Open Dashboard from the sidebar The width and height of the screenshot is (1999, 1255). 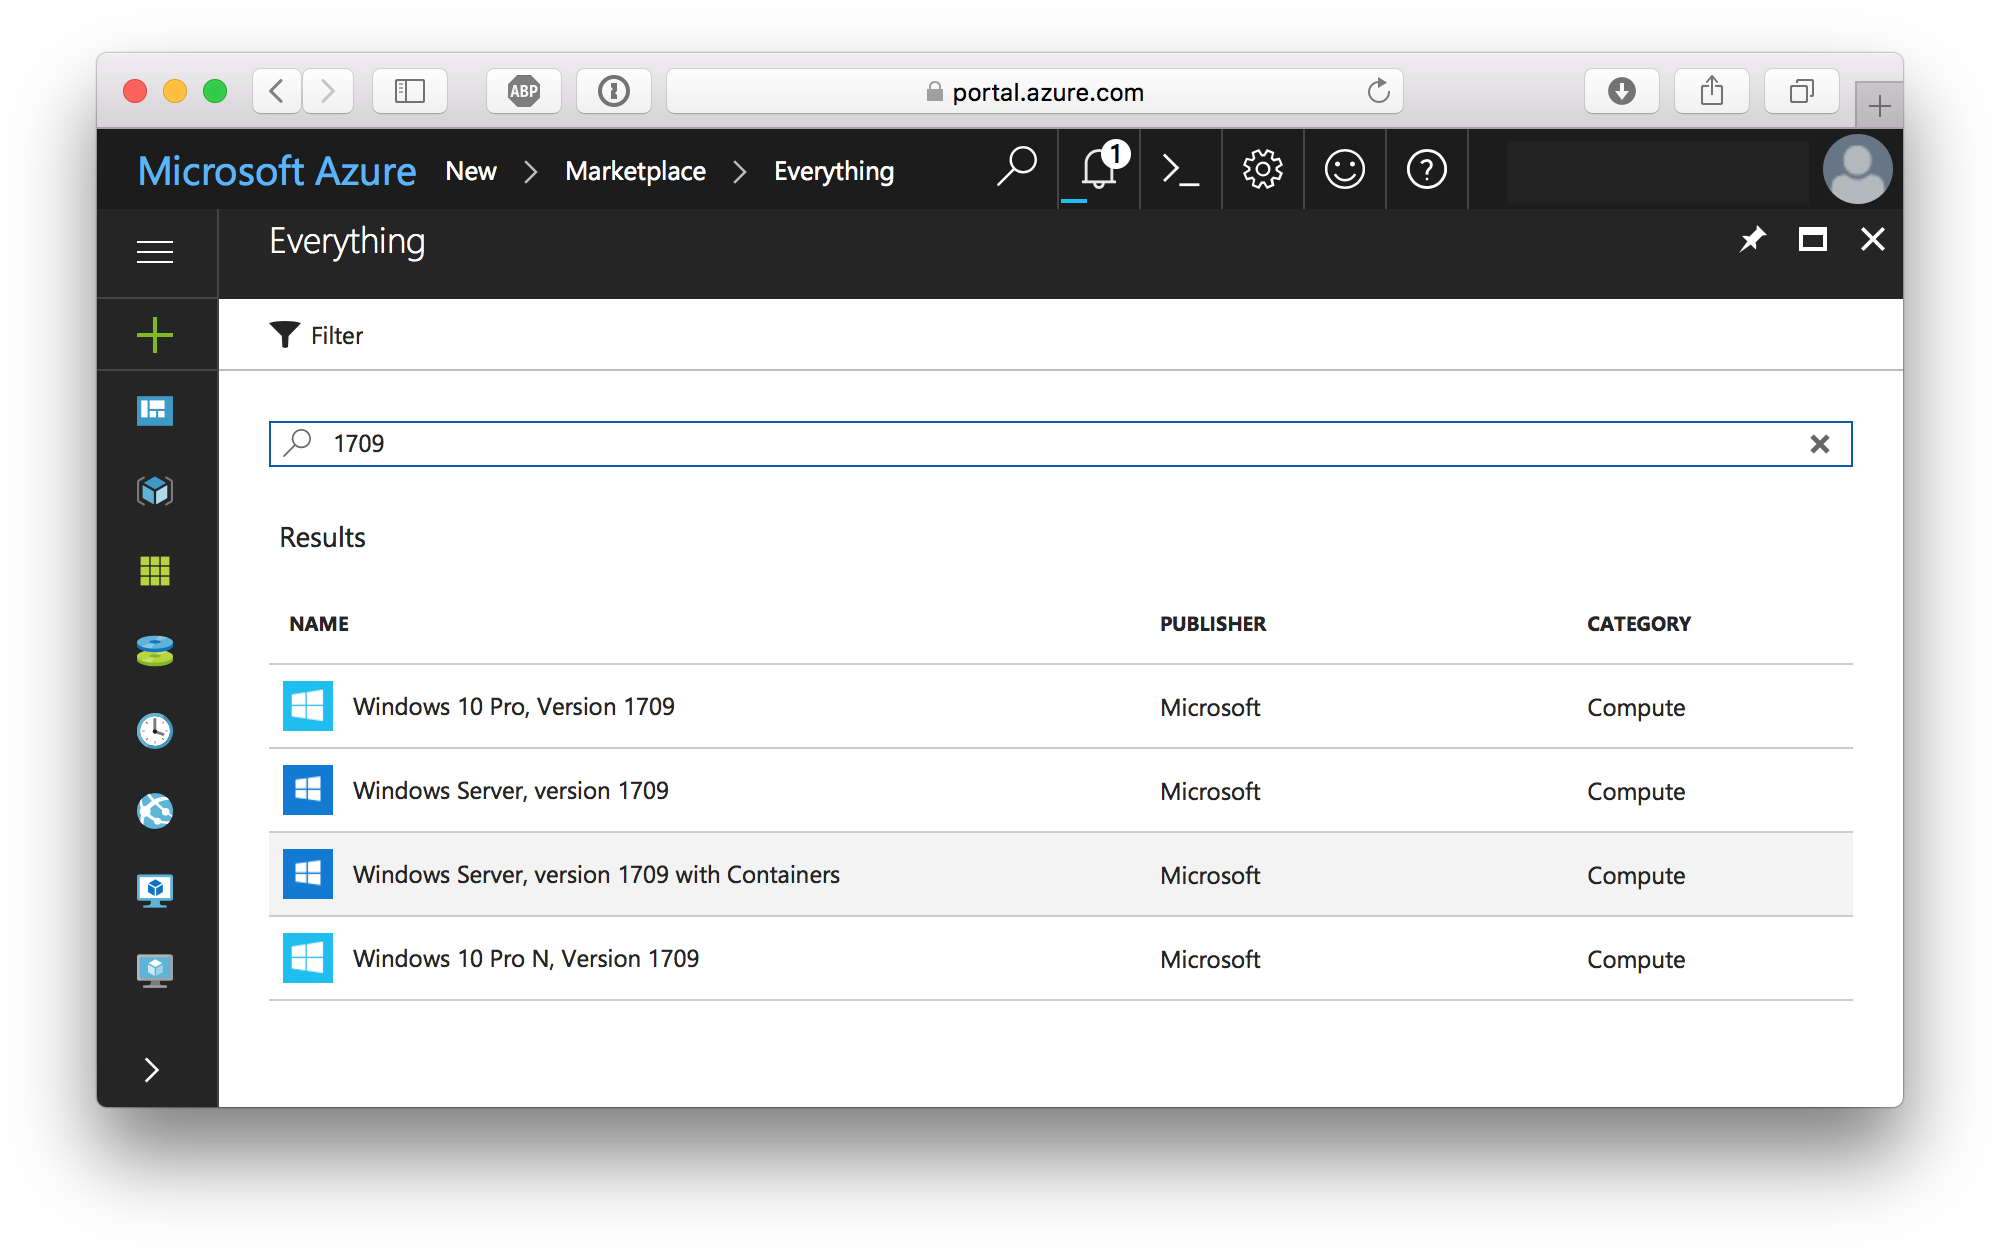155,411
